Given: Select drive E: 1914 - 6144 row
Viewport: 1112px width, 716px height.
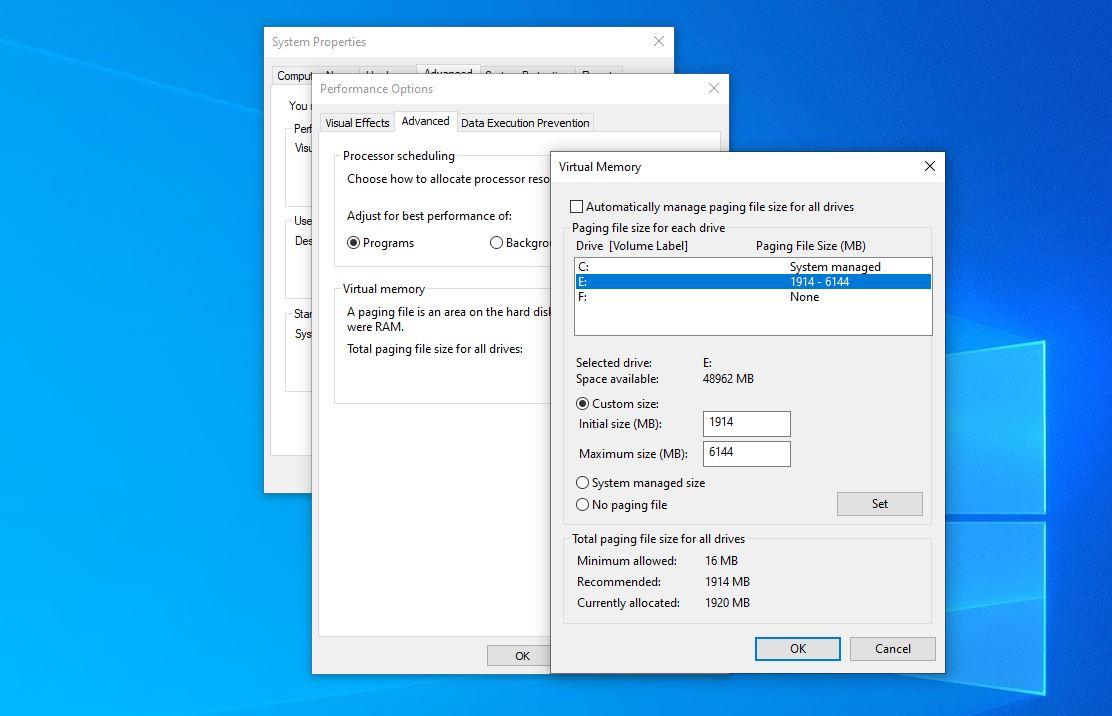Looking at the screenshot, I should (x=753, y=281).
